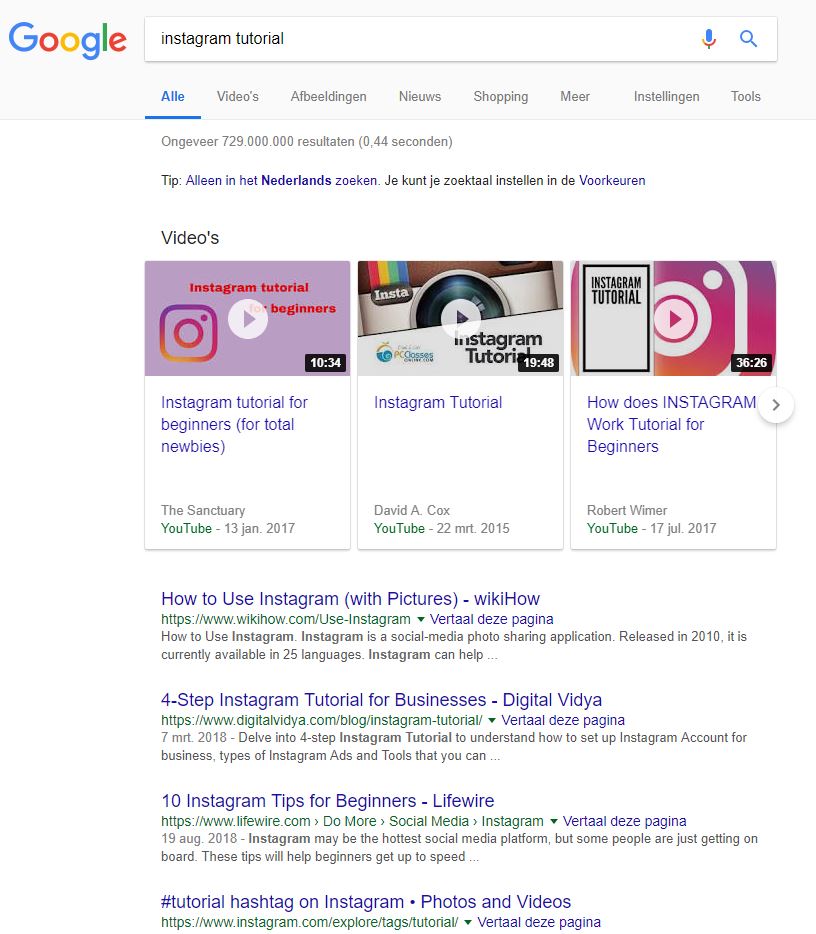Switch to the Afbeeldingen tab
This screenshot has height=934, width=816.
(x=329, y=96)
